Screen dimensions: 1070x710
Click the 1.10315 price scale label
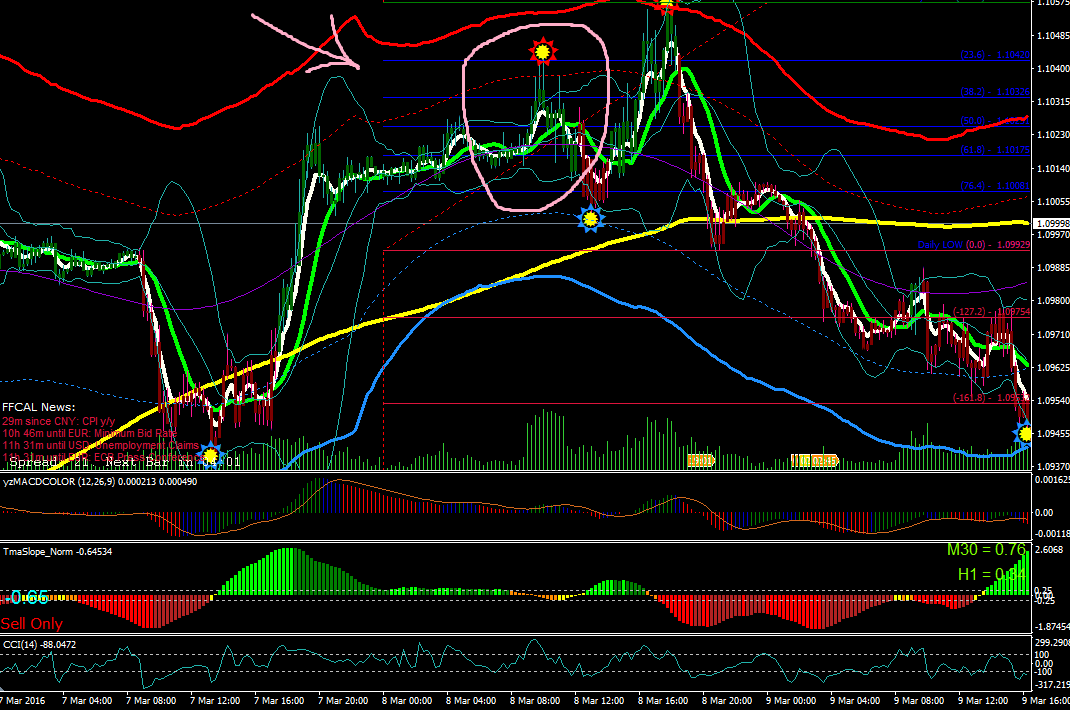(x=1053, y=102)
